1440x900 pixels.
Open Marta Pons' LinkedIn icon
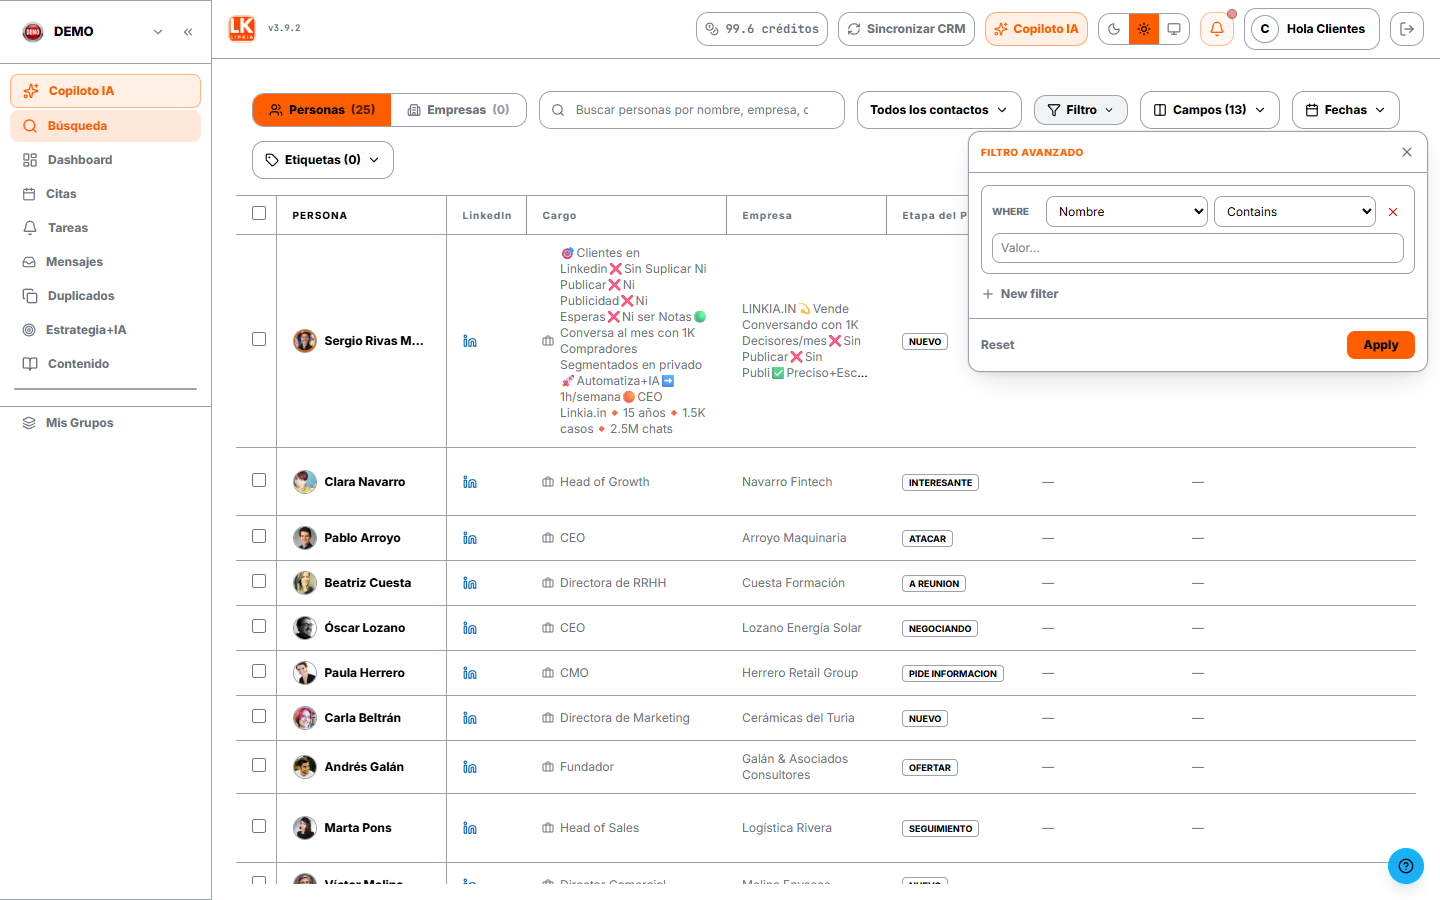pyautogui.click(x=470, y=828)
